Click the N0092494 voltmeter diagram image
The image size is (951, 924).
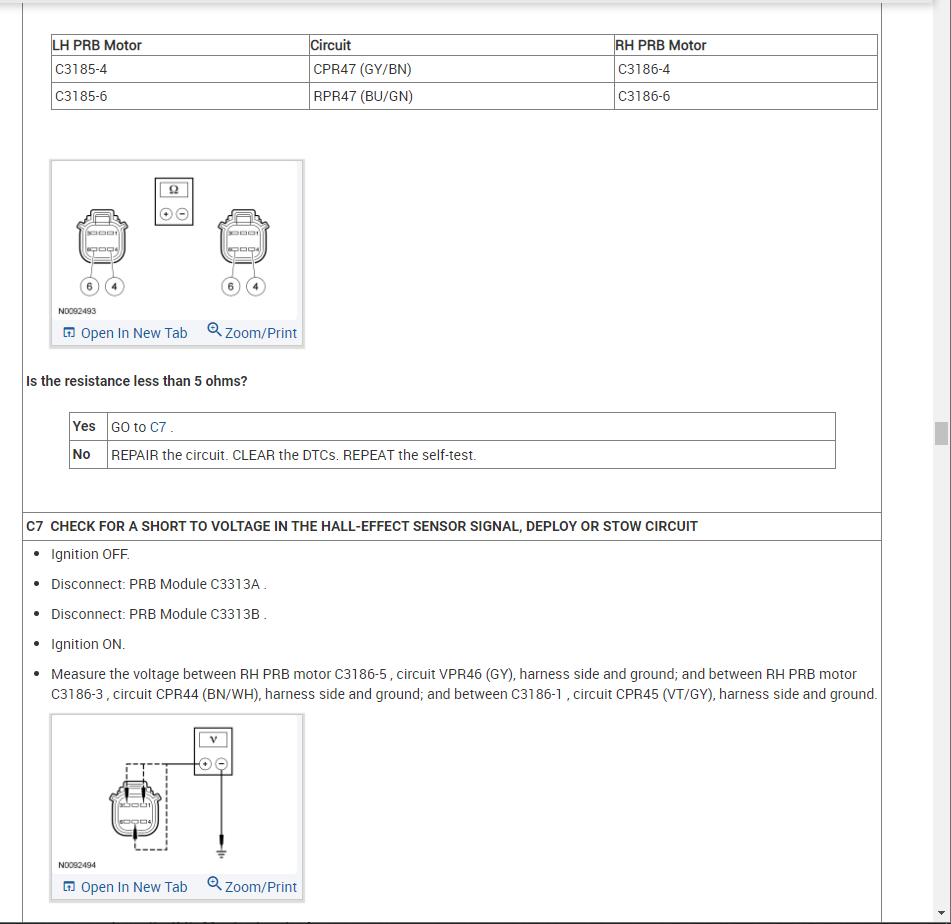tap(176, 794)
